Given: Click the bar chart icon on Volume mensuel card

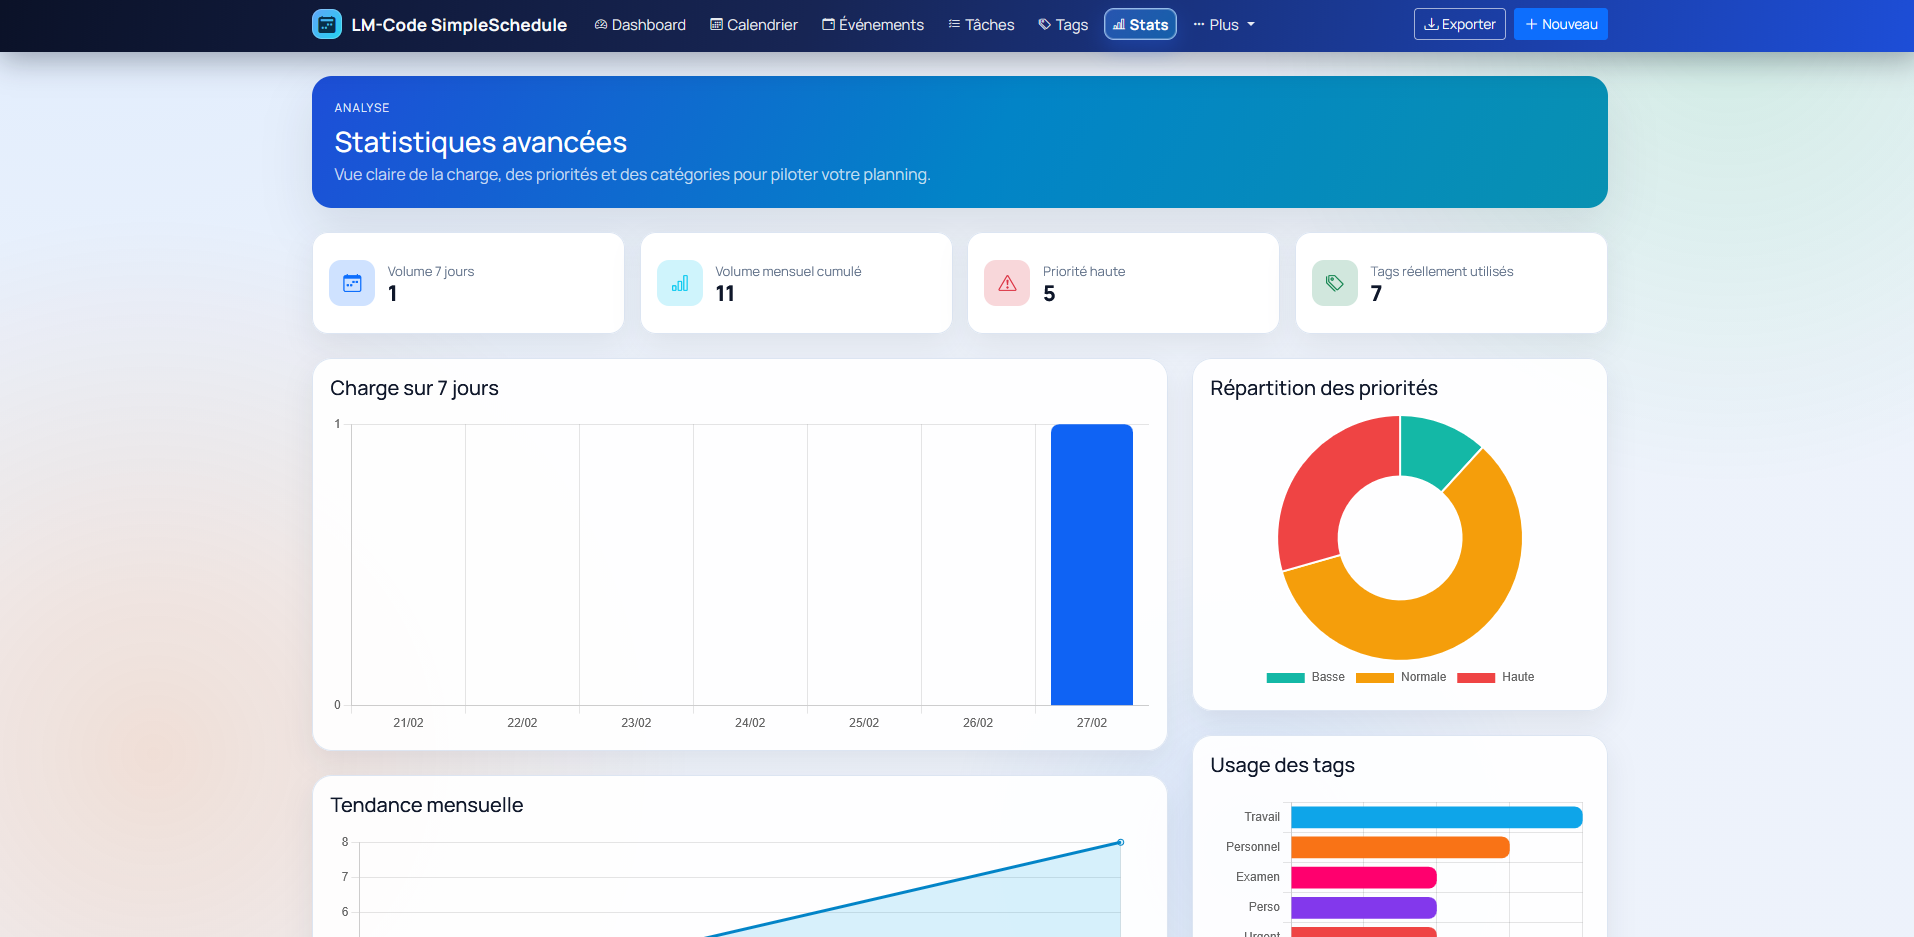Looking at the screenshot, I should coord(680,283).
